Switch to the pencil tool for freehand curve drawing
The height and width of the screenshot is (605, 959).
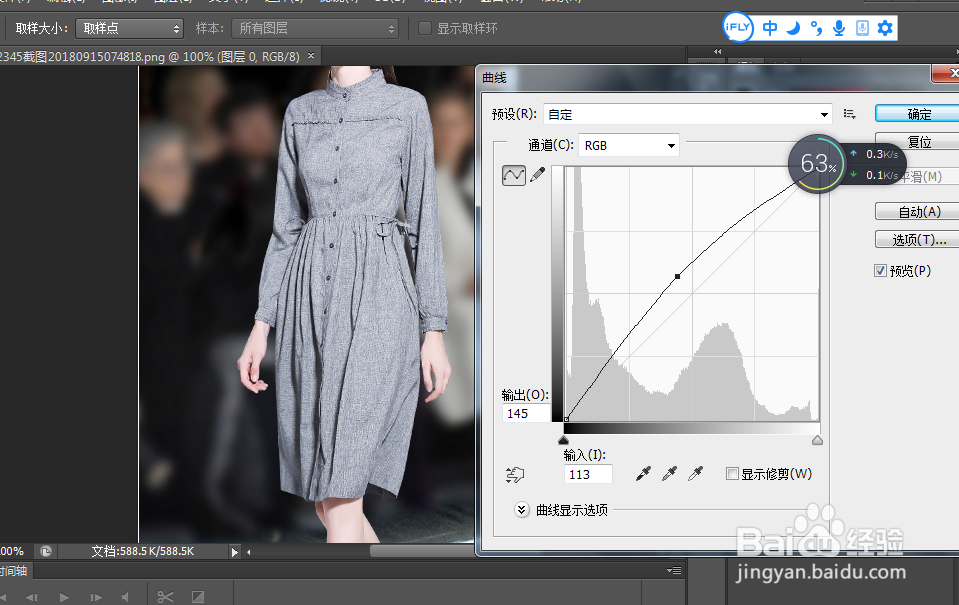537,172
